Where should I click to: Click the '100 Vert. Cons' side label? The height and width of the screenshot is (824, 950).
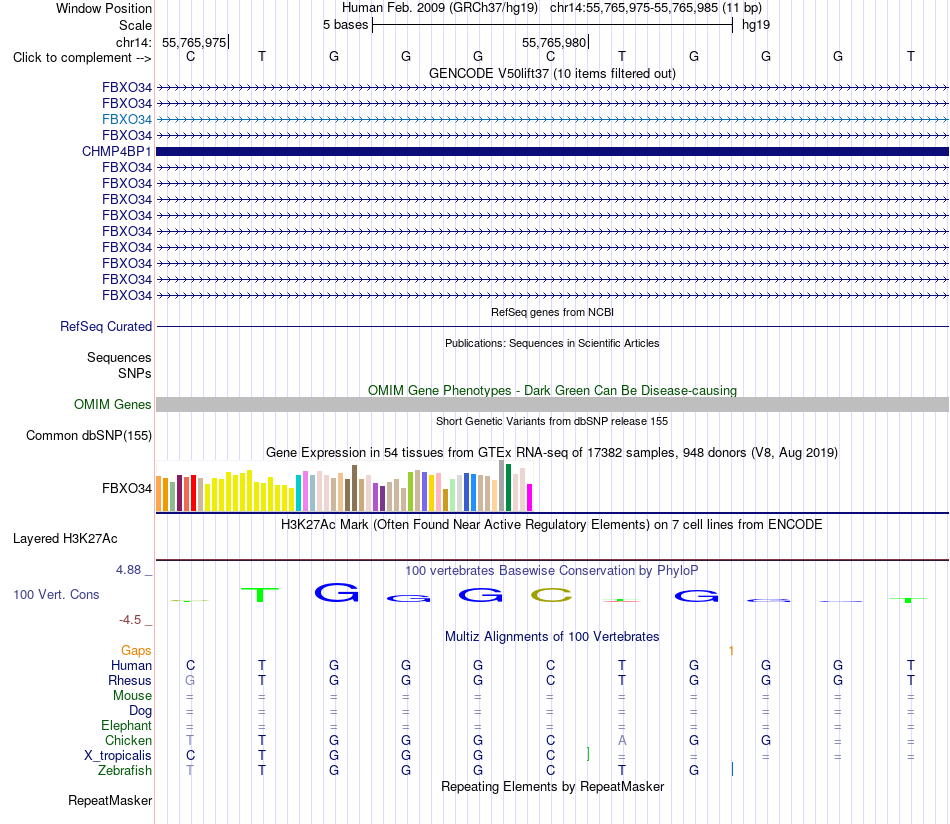56,595
